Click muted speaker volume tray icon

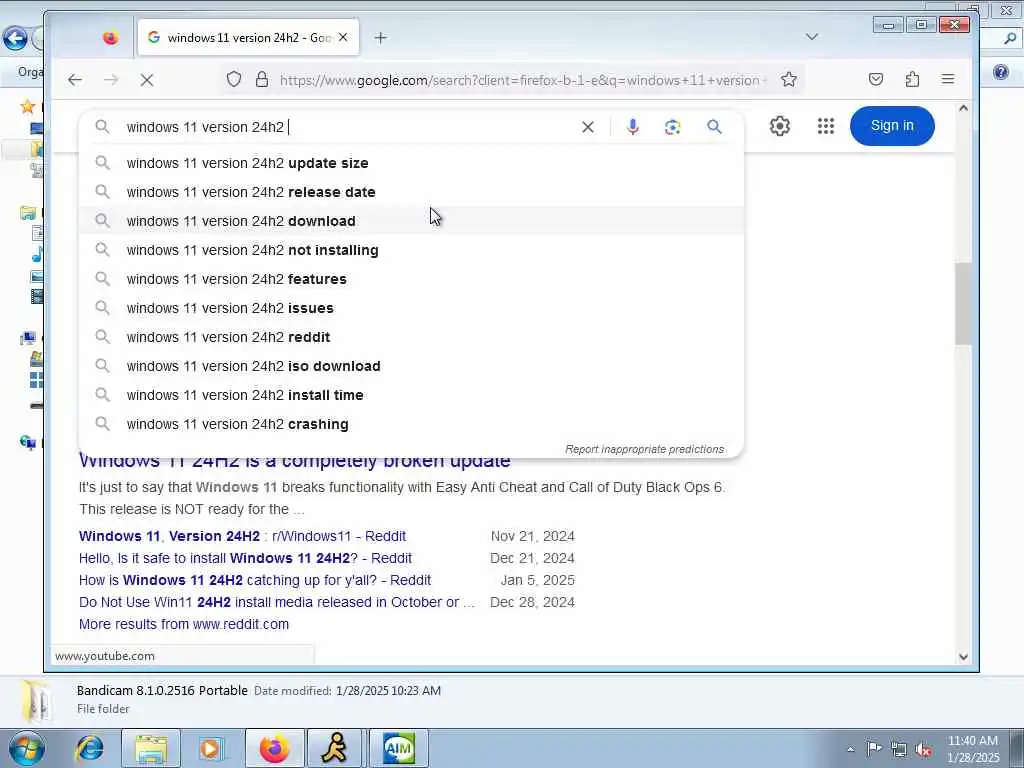[923, 750]
